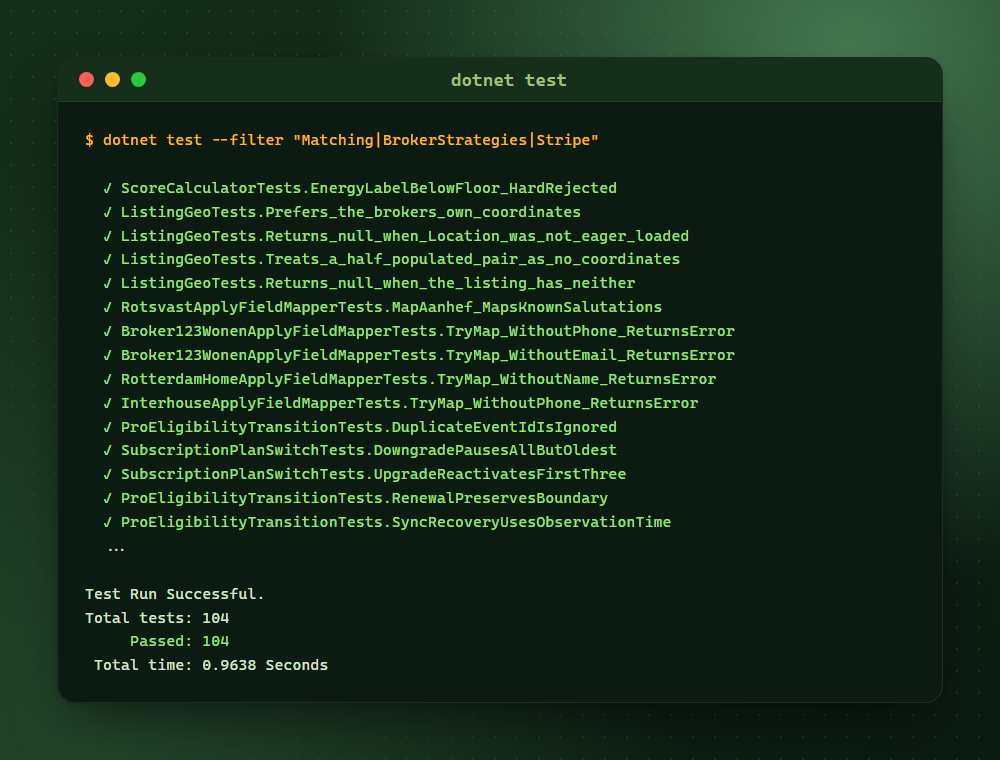The height and width of the screenshot is (760, 1000).
Task: Select ProEligibilityTransitionTests.DuplicateEventIdIsIgnored line
Action: tap(360, 427)
